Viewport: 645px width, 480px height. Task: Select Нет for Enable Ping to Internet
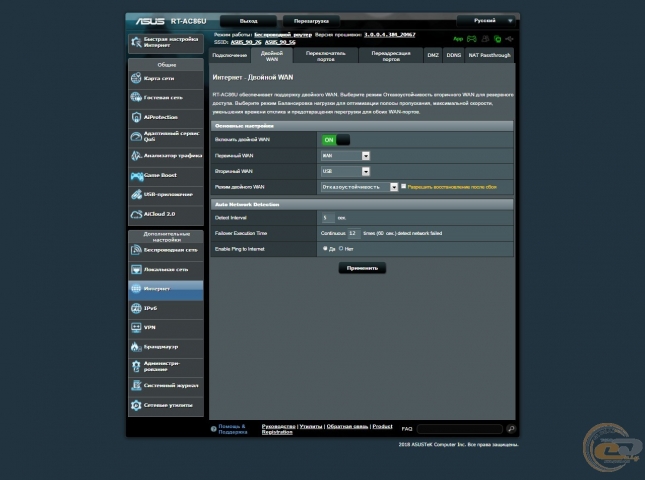pos(341,248)
